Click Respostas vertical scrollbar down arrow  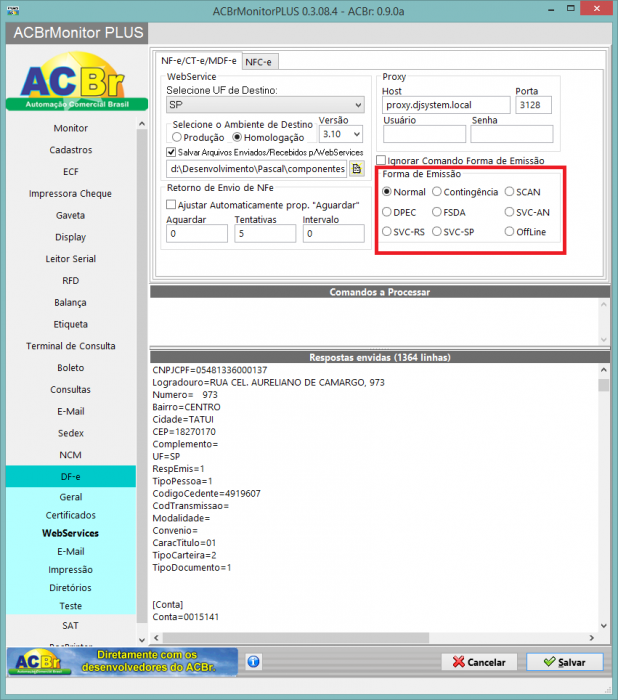604,625
